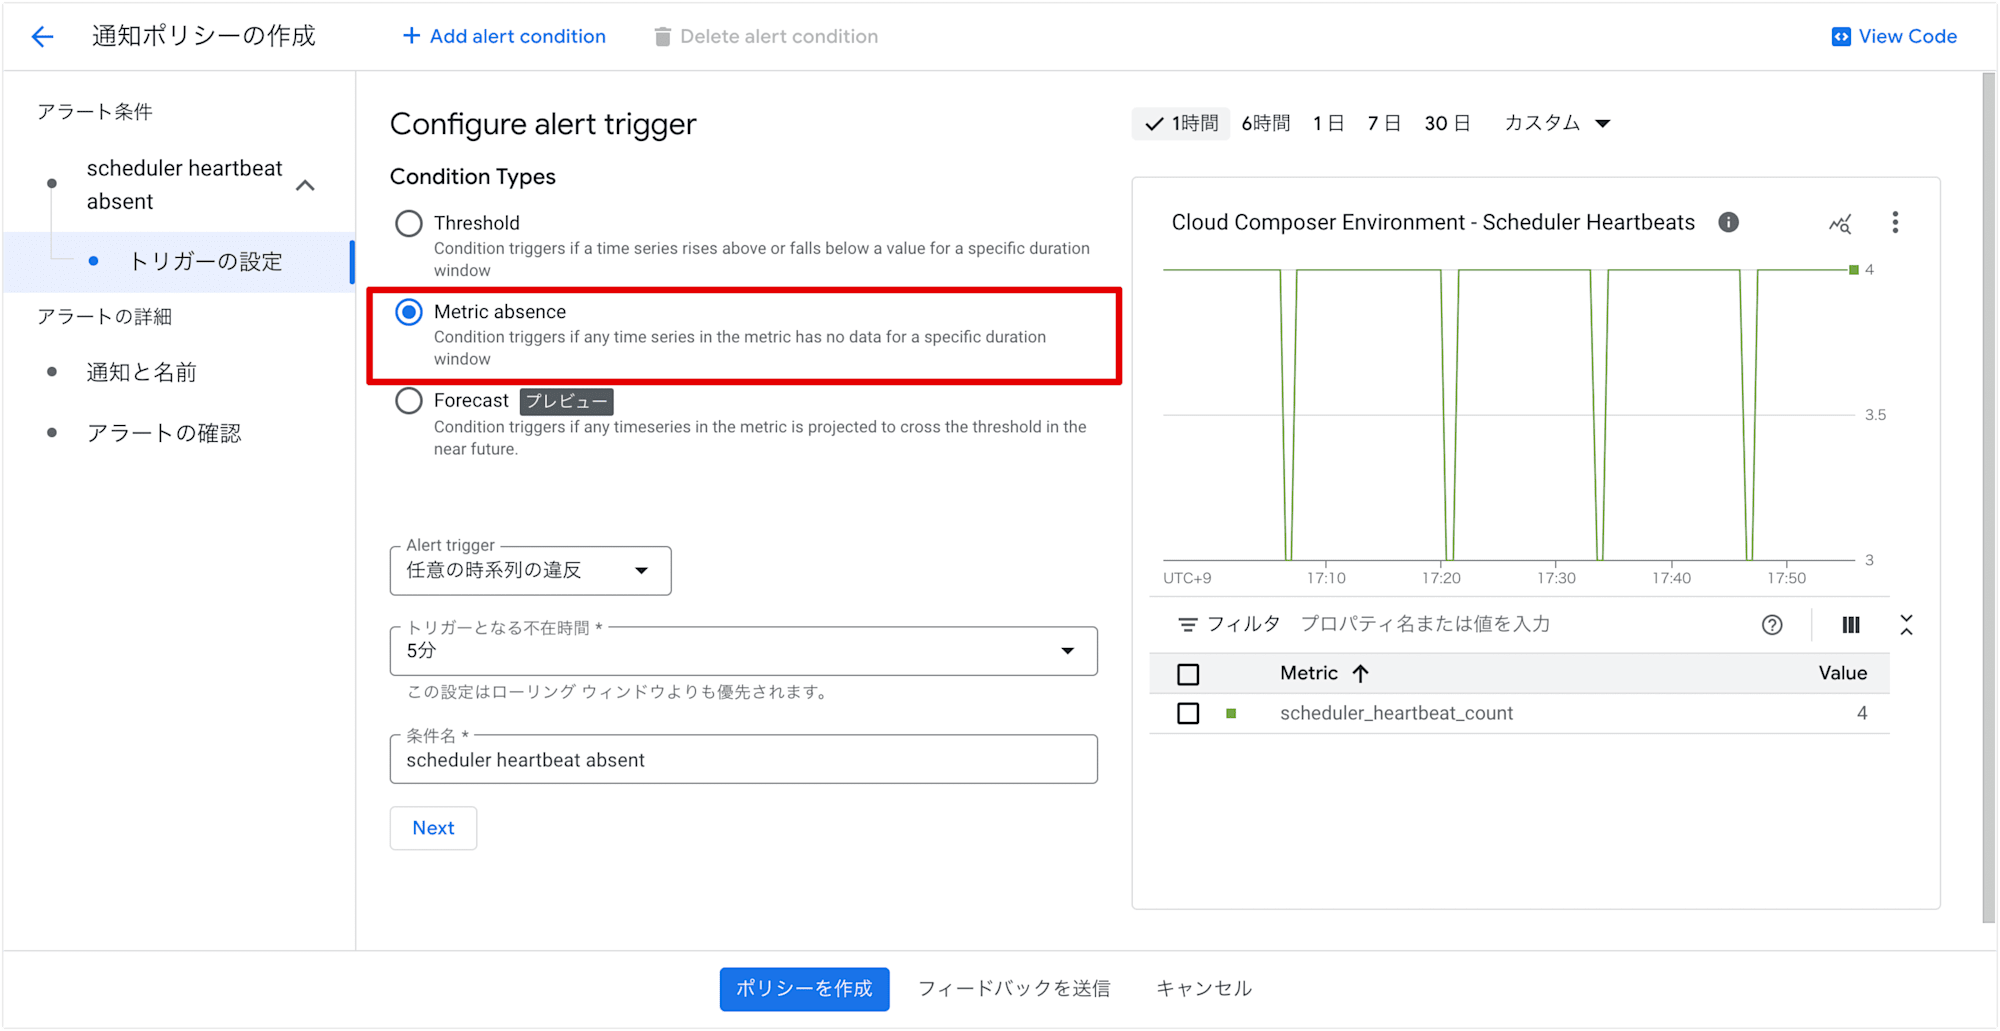Viewport: 2000px width, 1031px height.
Task: Collapse the legend table with the chevrons icon
Action: coord(1906,625)
